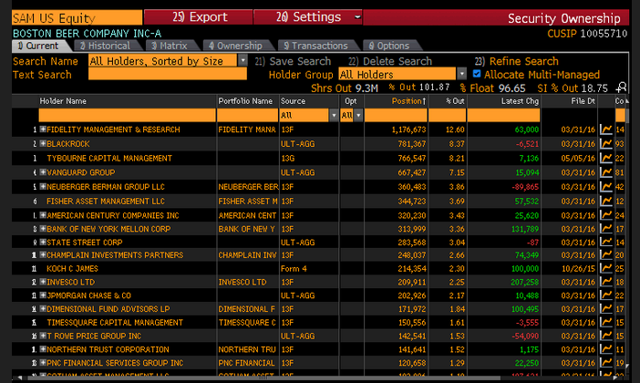Click Delete Search
This screenshot has height=383, width=640.
tap(390, 61)
